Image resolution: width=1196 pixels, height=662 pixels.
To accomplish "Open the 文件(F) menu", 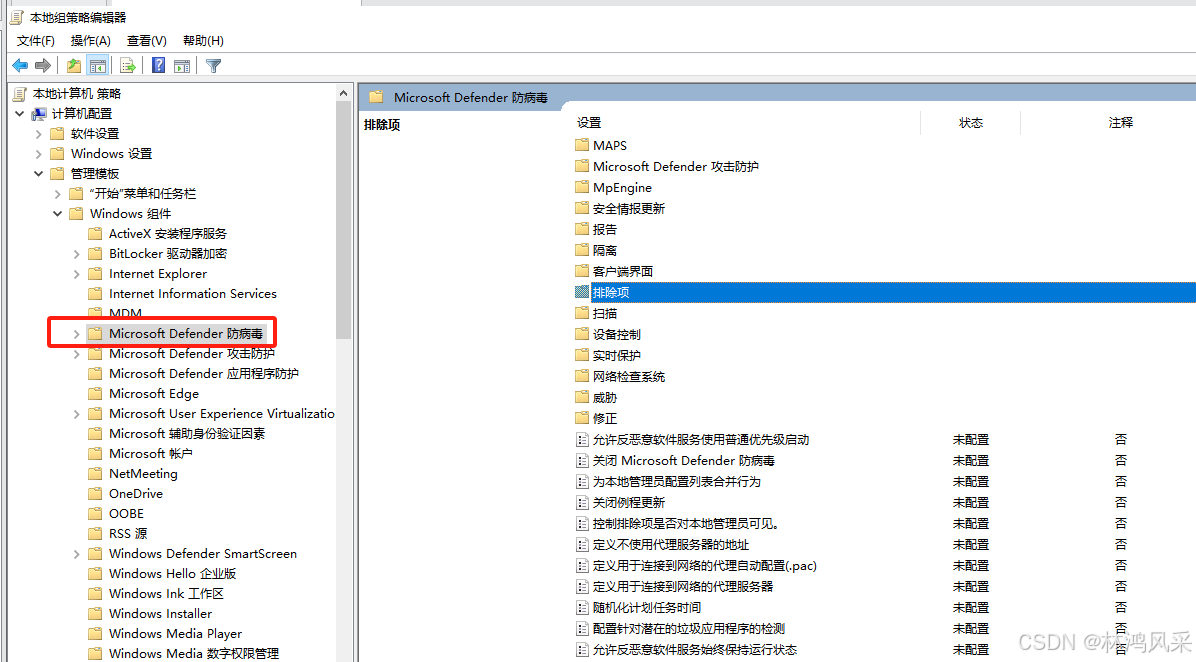I will pyautogui.click(x=36, y=40).
